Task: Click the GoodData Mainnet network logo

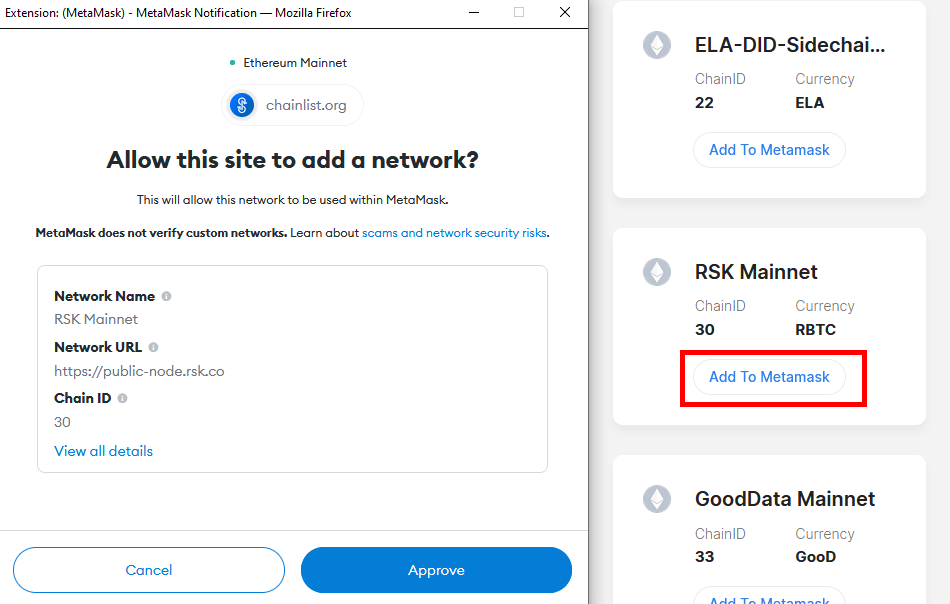Action: point(656,498)
